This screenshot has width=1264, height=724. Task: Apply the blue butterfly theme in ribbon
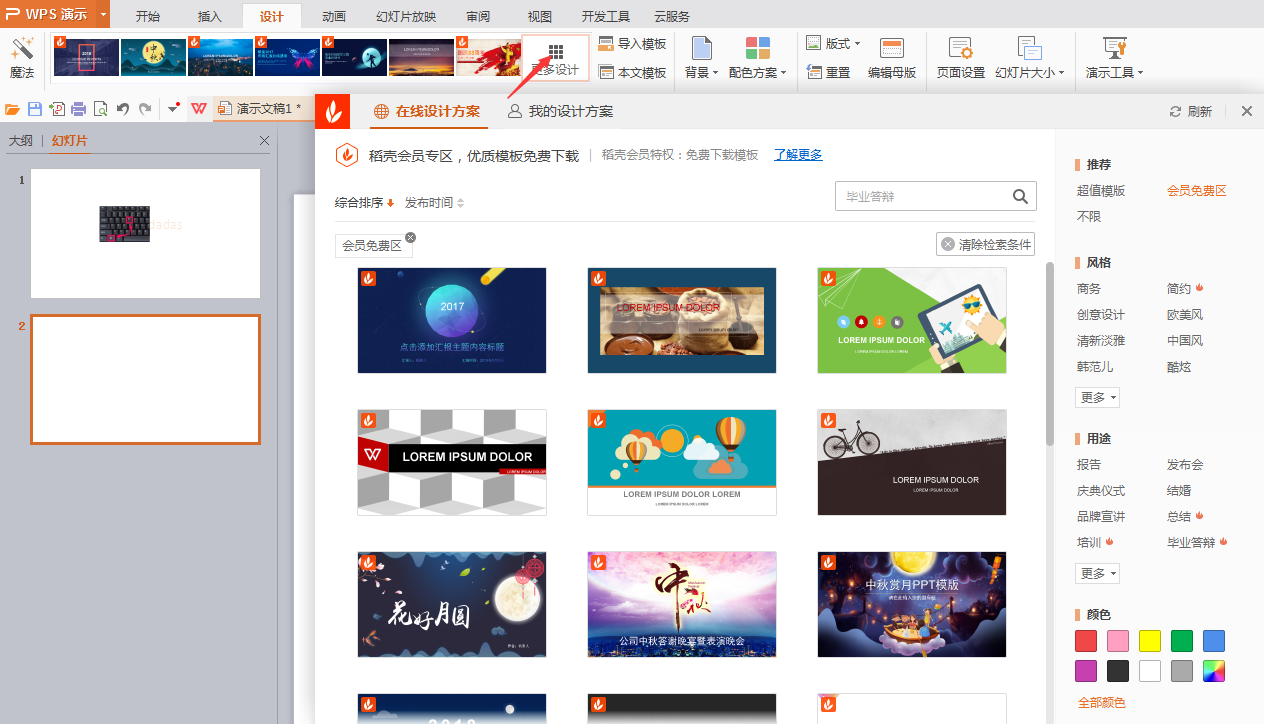[287, 57]
